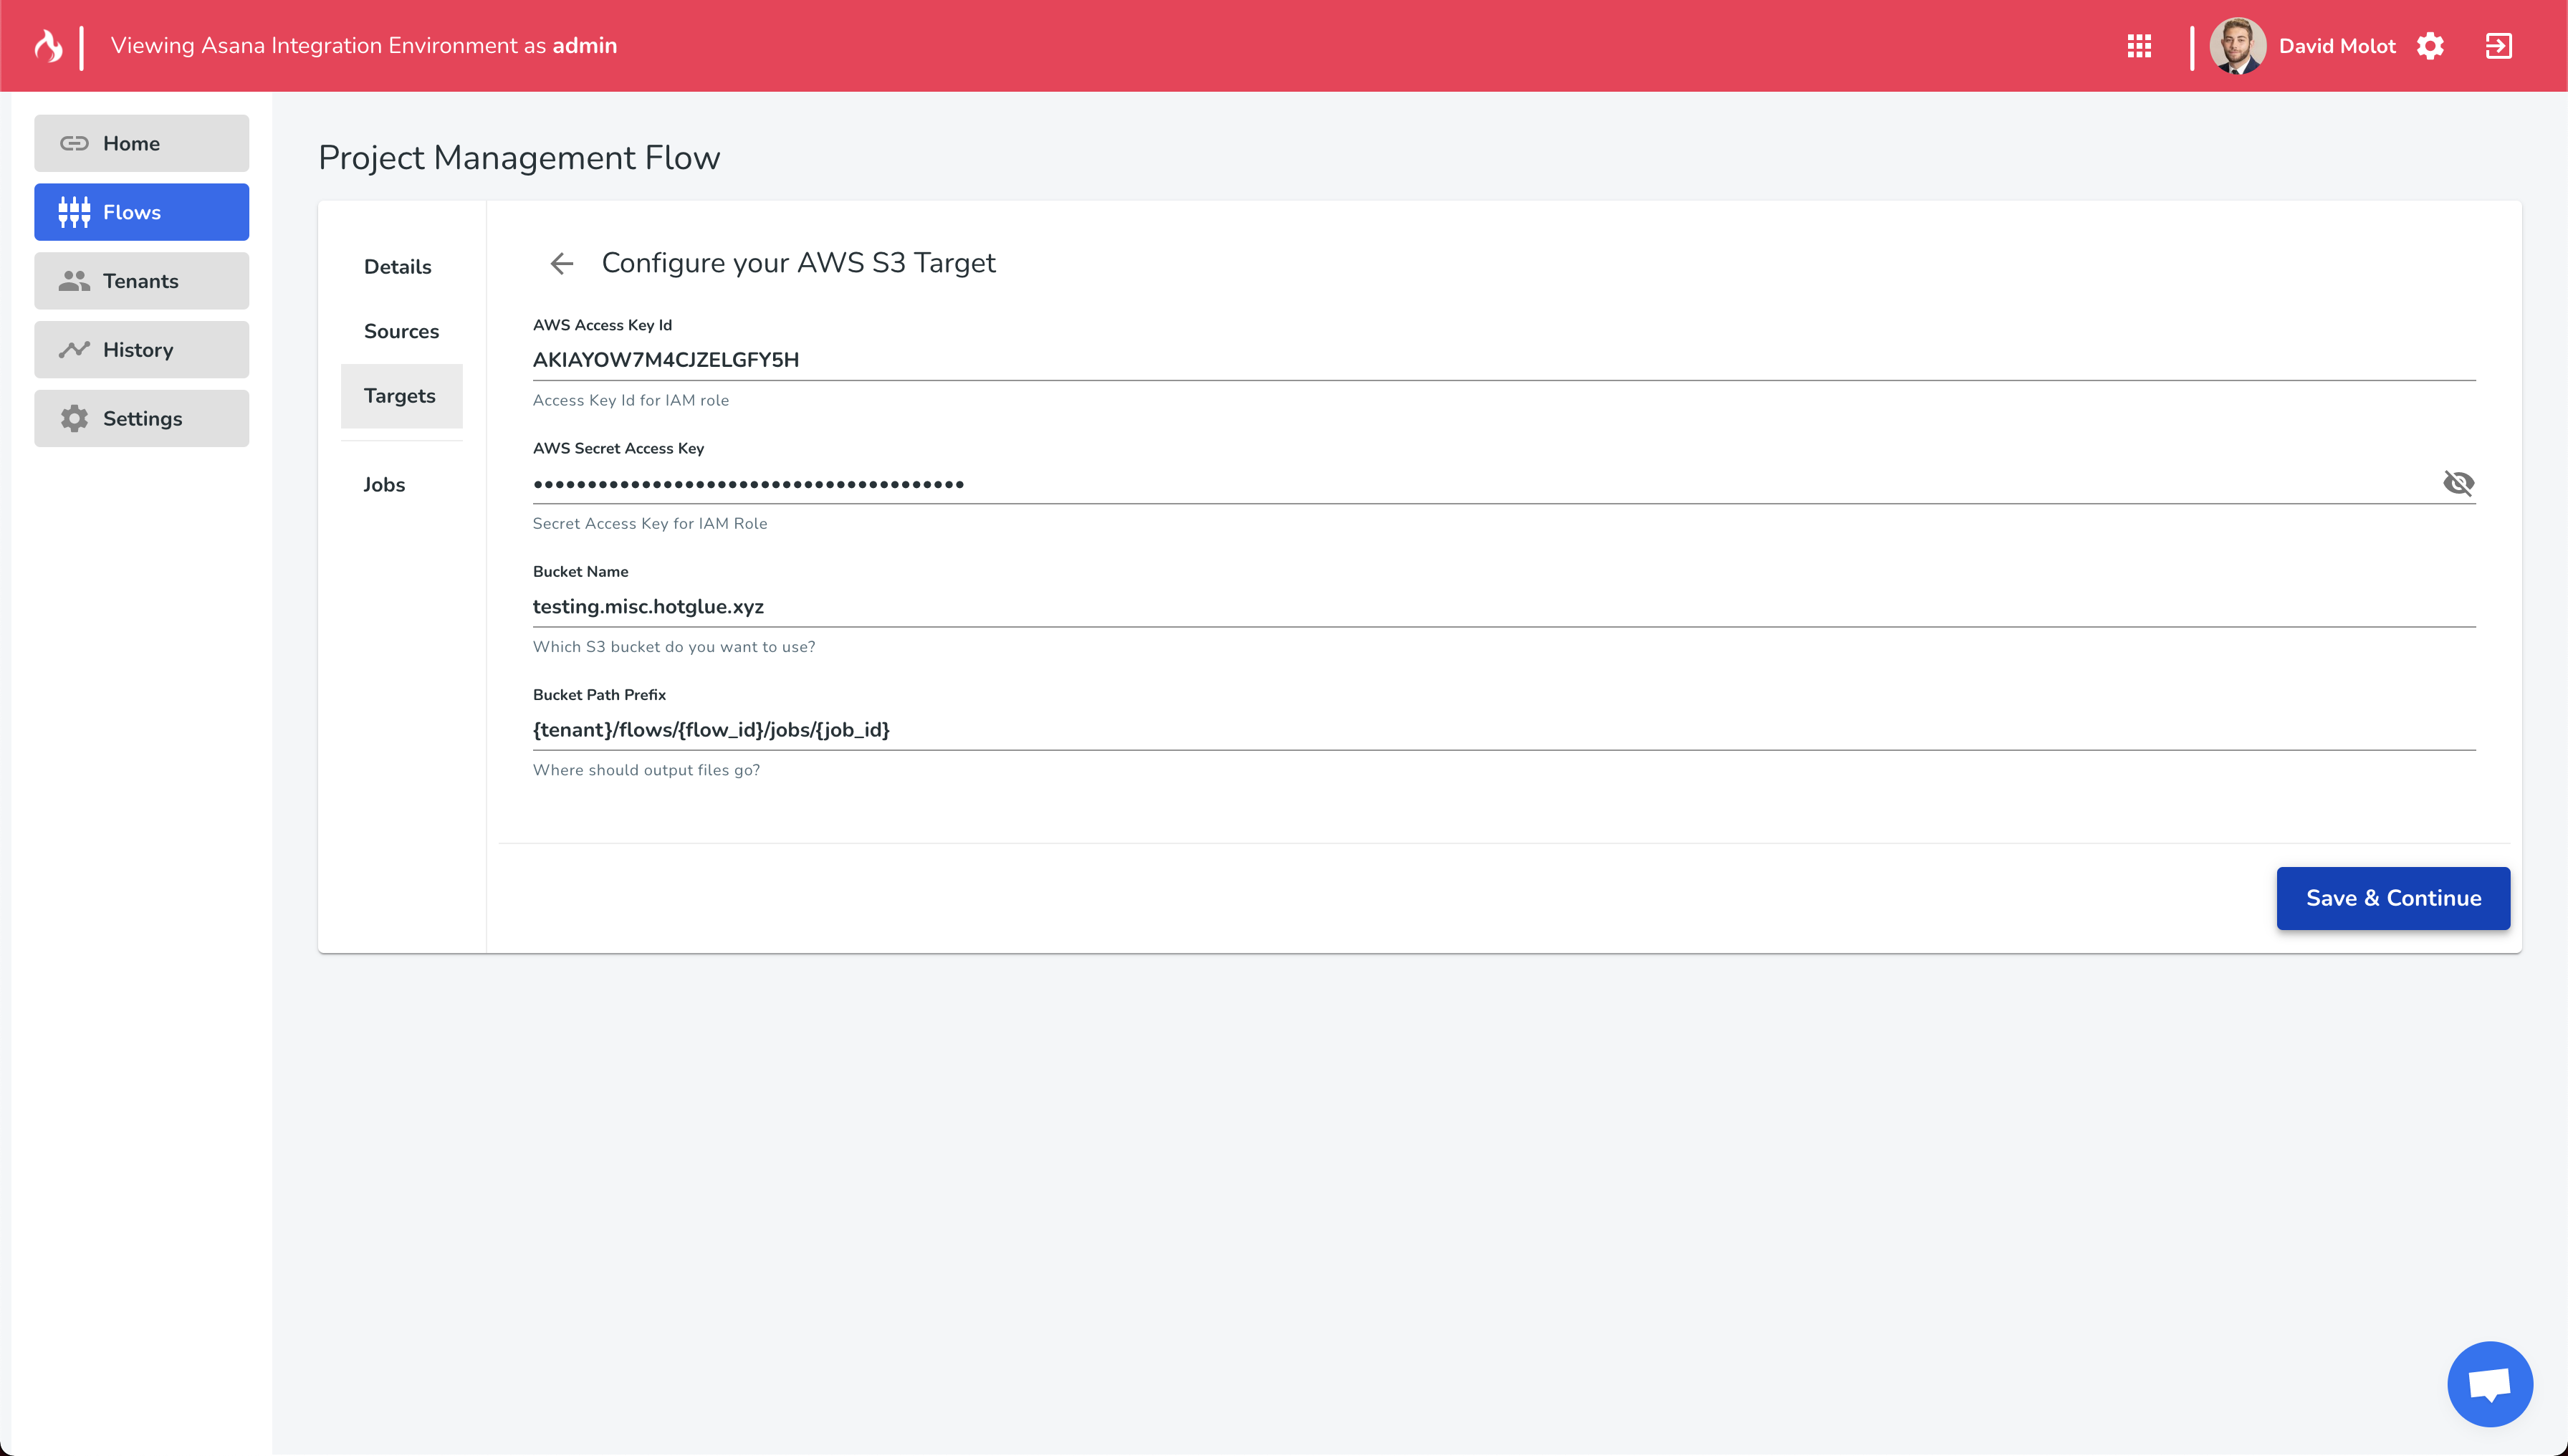Open Settings in the sidebar
Viewport: 2568px width, 1456px height.
141,419
